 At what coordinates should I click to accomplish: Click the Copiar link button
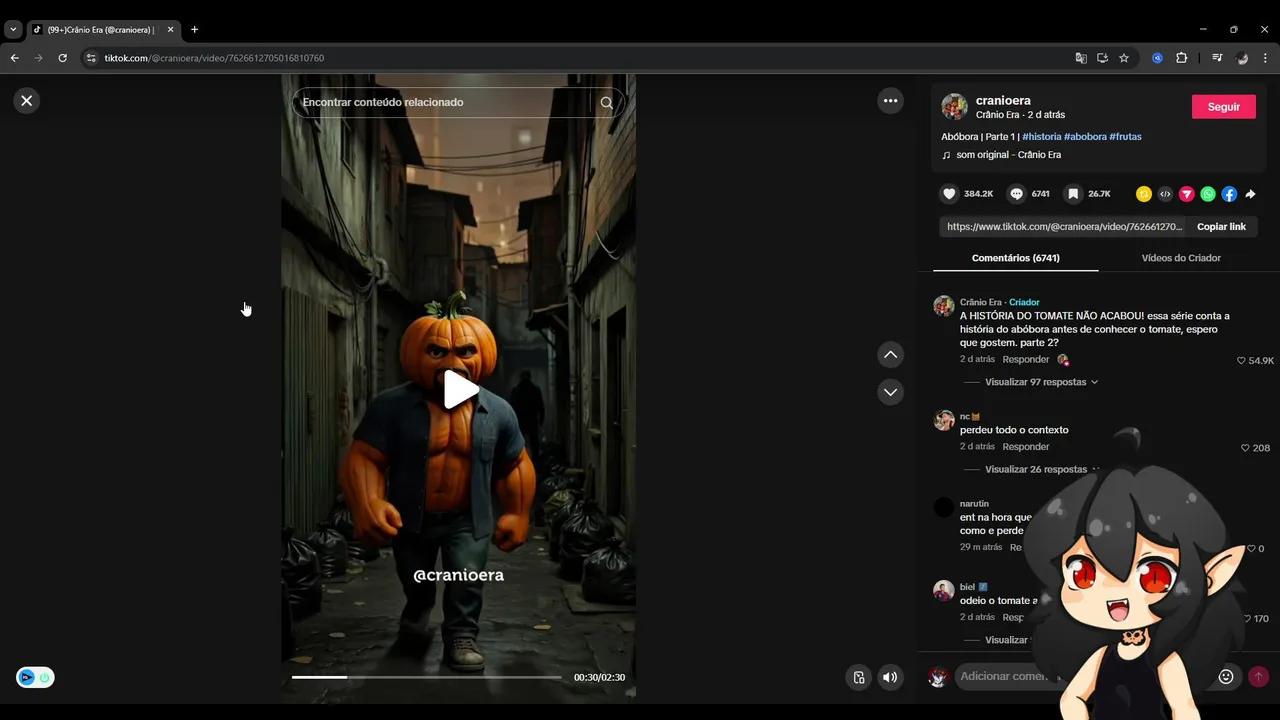pyautogui.click(x=1221, y=227)
